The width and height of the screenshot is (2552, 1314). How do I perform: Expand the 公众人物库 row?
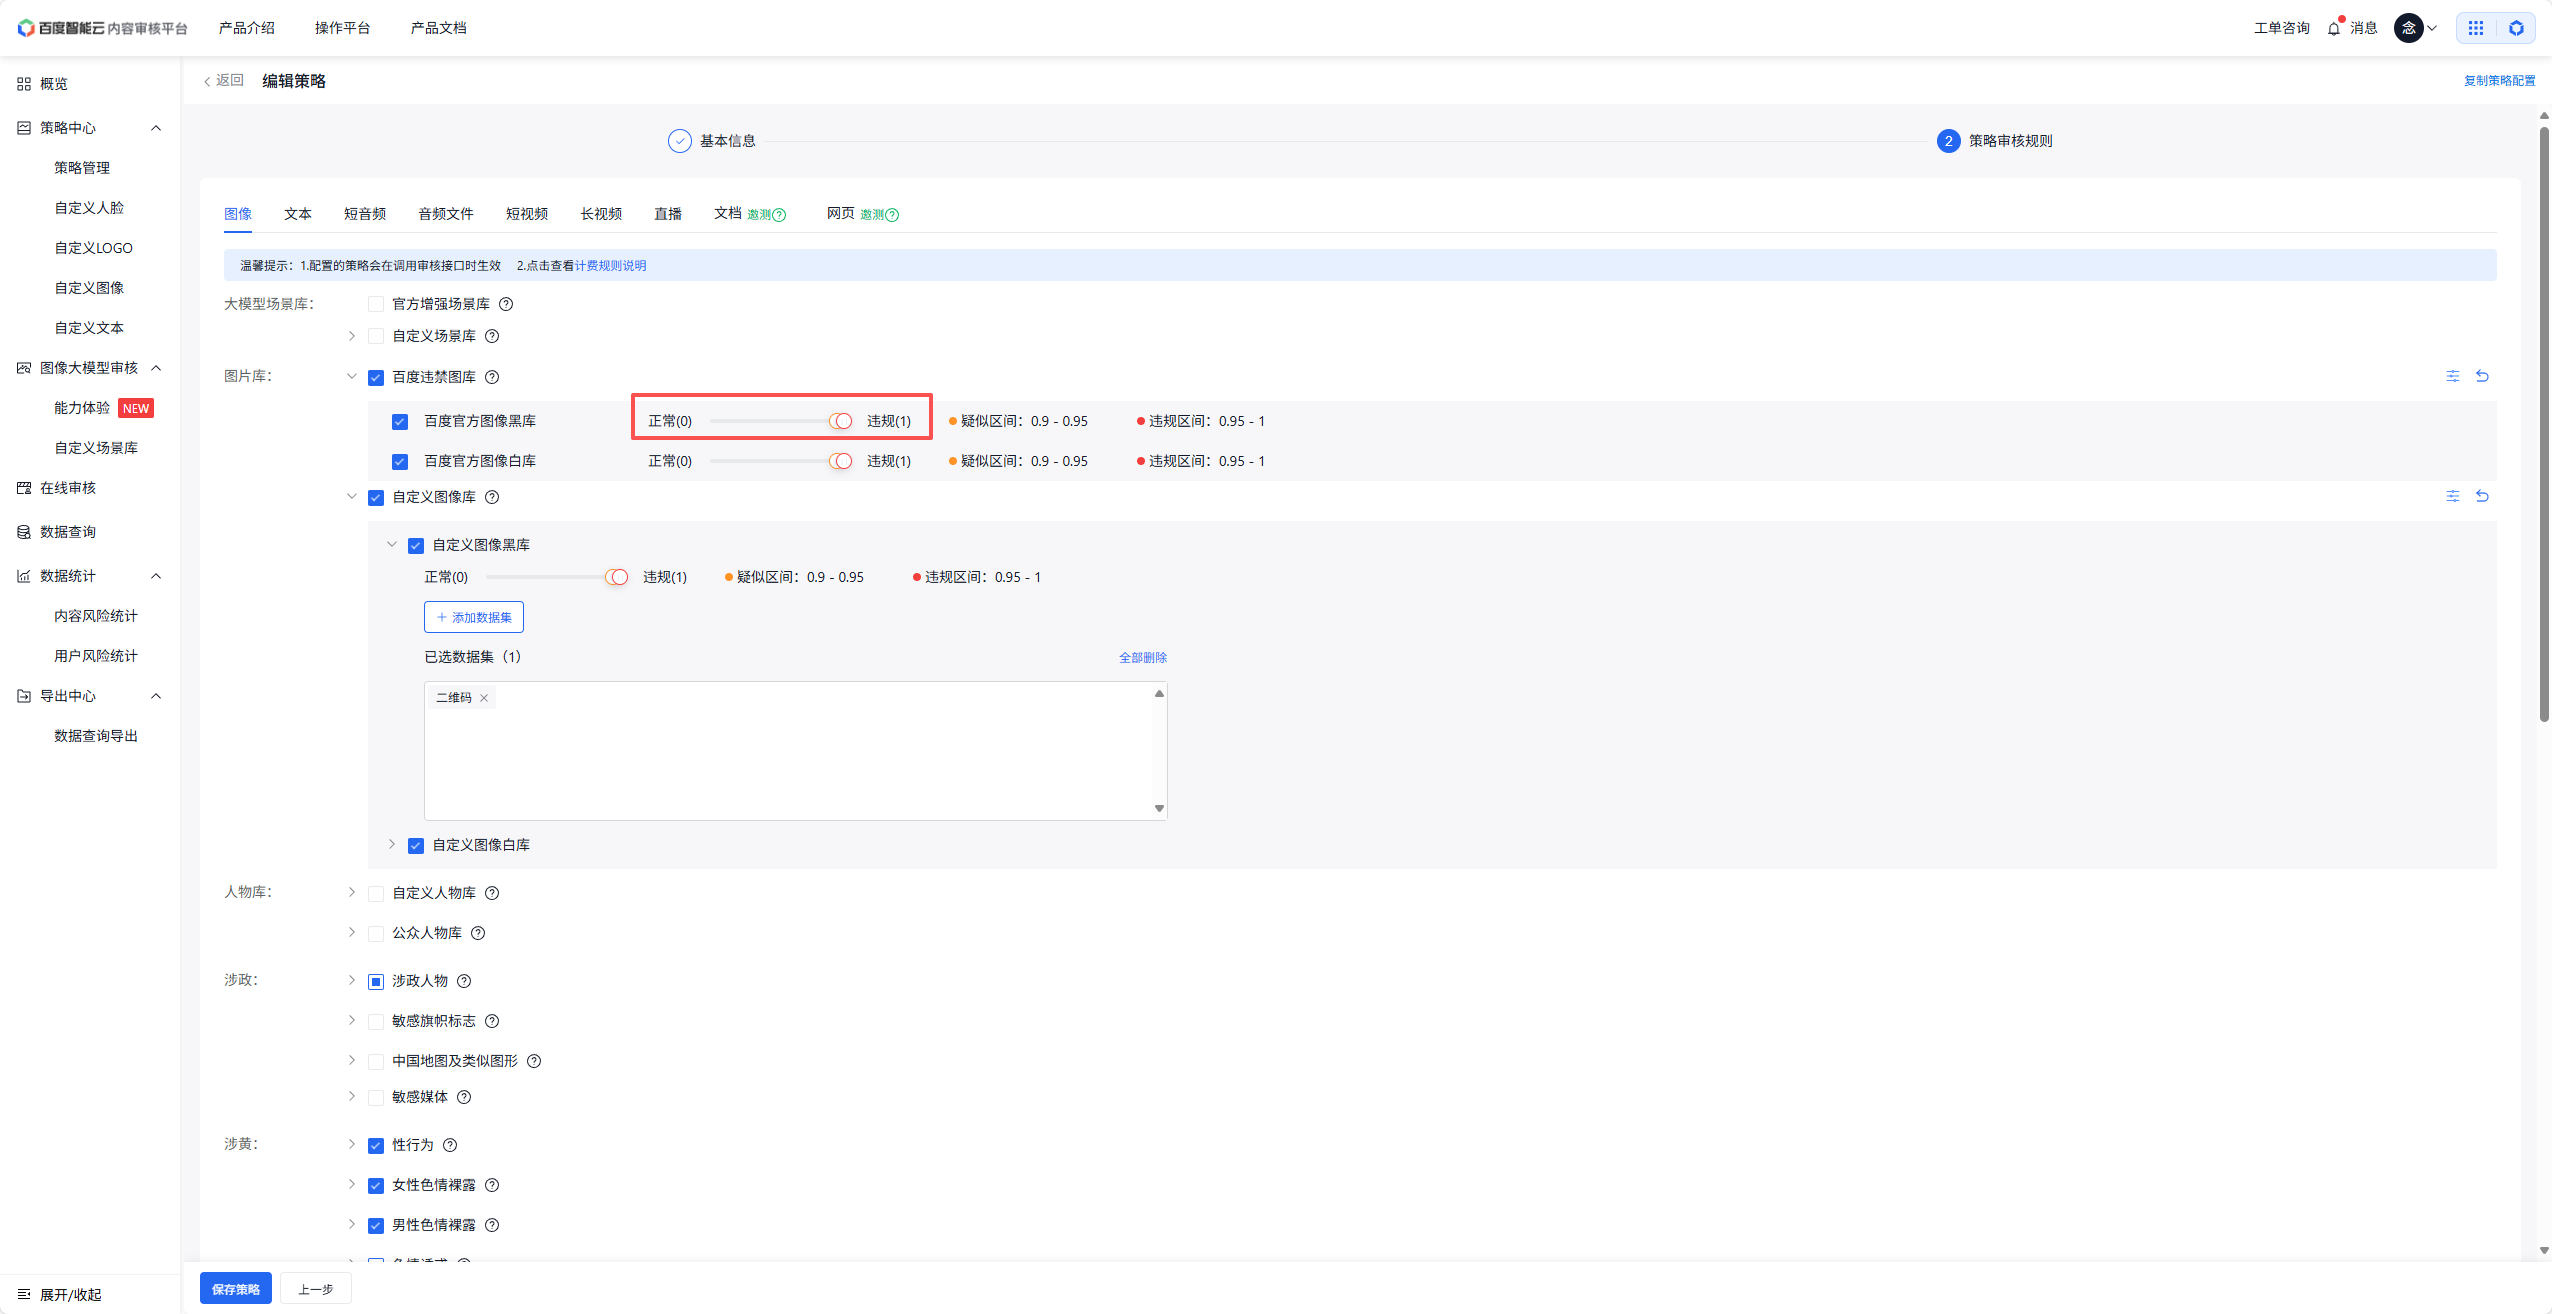pyautogui.click(x=352, y=933)
